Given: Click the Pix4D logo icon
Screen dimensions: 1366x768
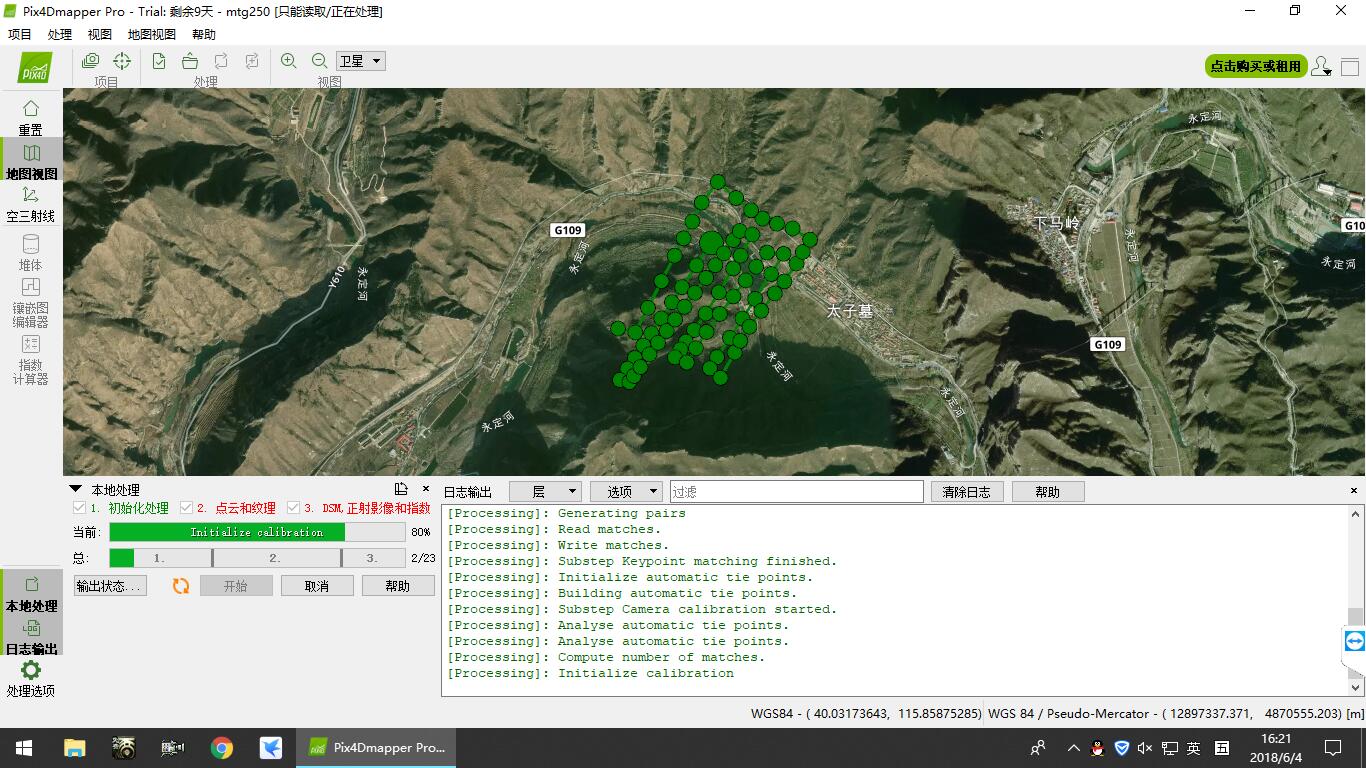Looking at the screenshot, I should coord(35,67).
